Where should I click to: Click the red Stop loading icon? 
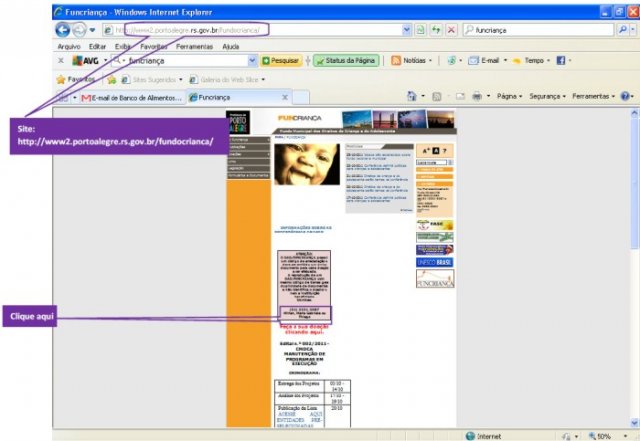pyautogui.click(x=452, y=30)
